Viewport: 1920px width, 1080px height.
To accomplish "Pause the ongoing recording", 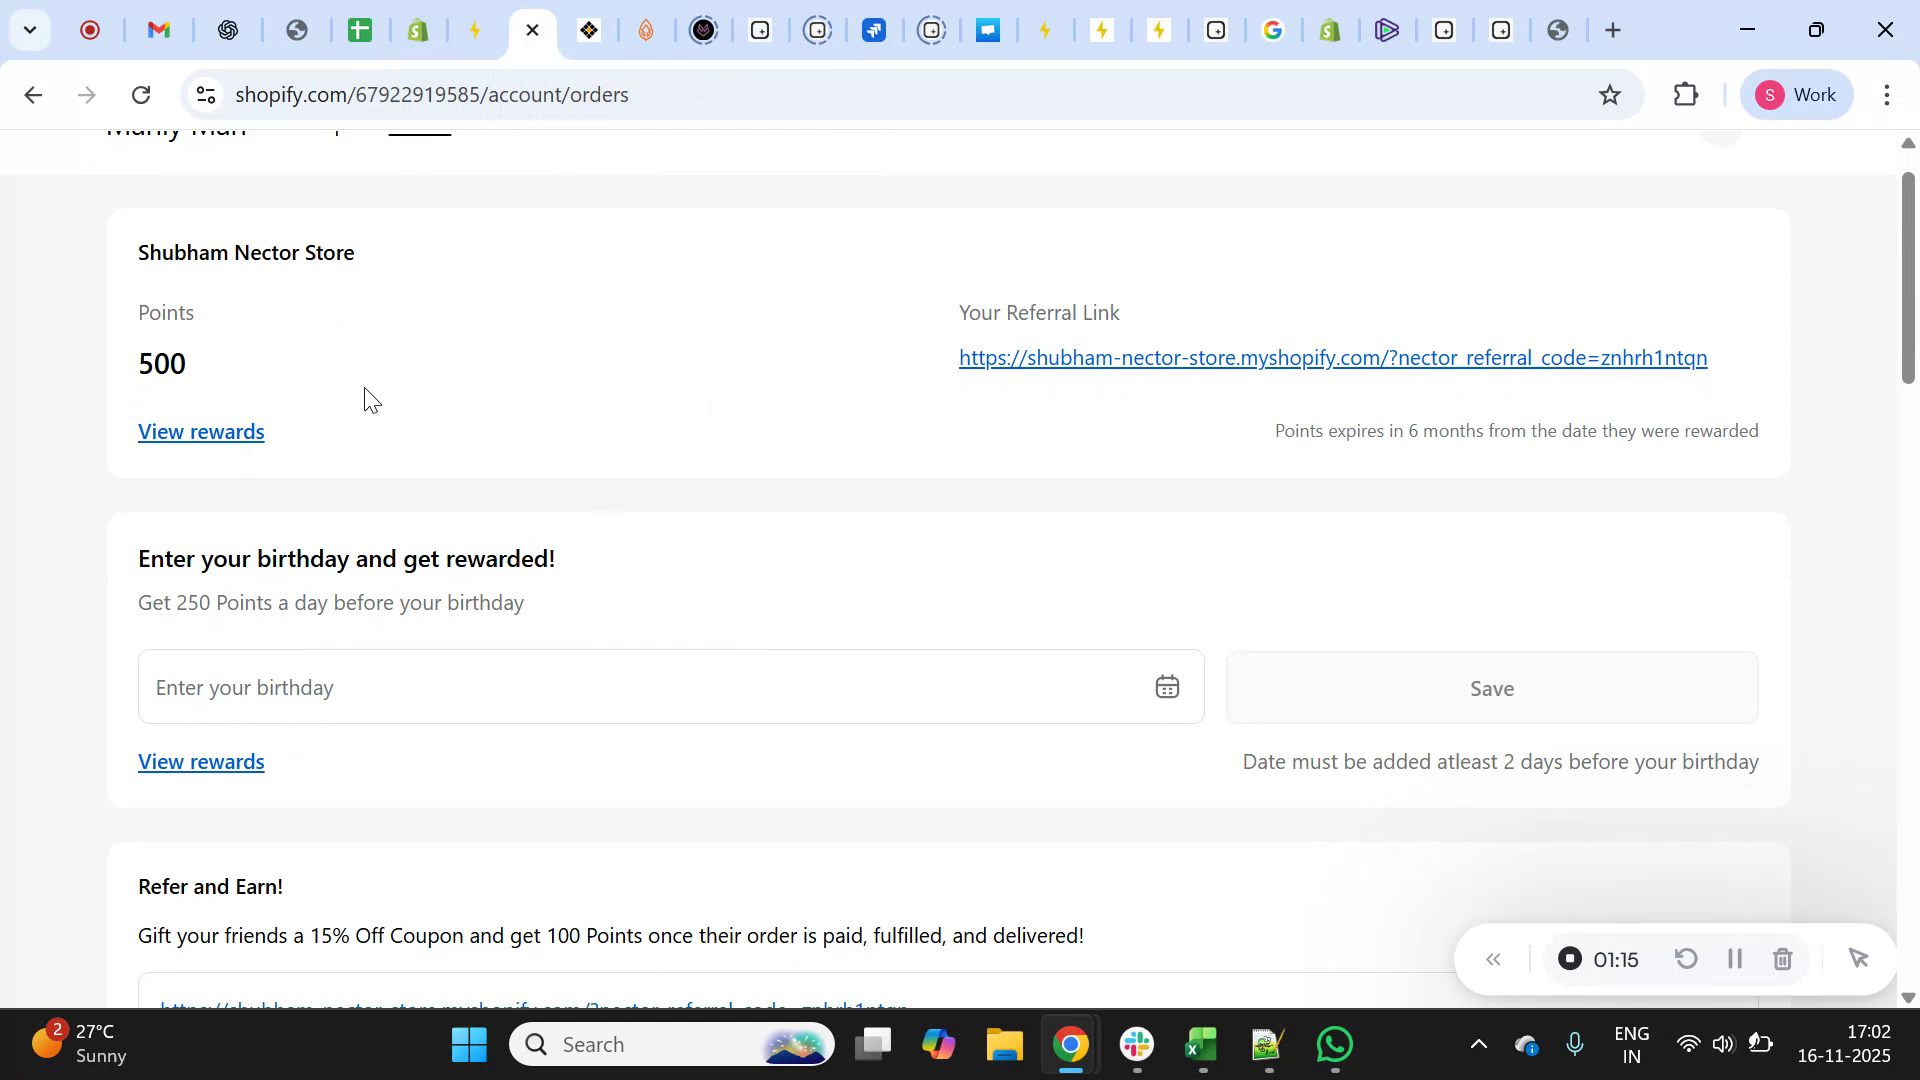I will tap(1735, 958).
